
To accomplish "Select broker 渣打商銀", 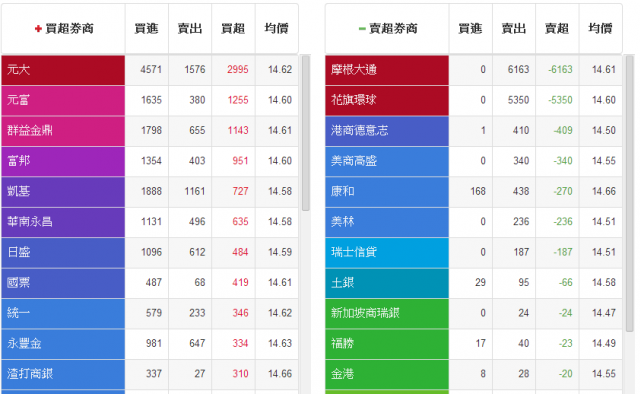I will [63, 374].
